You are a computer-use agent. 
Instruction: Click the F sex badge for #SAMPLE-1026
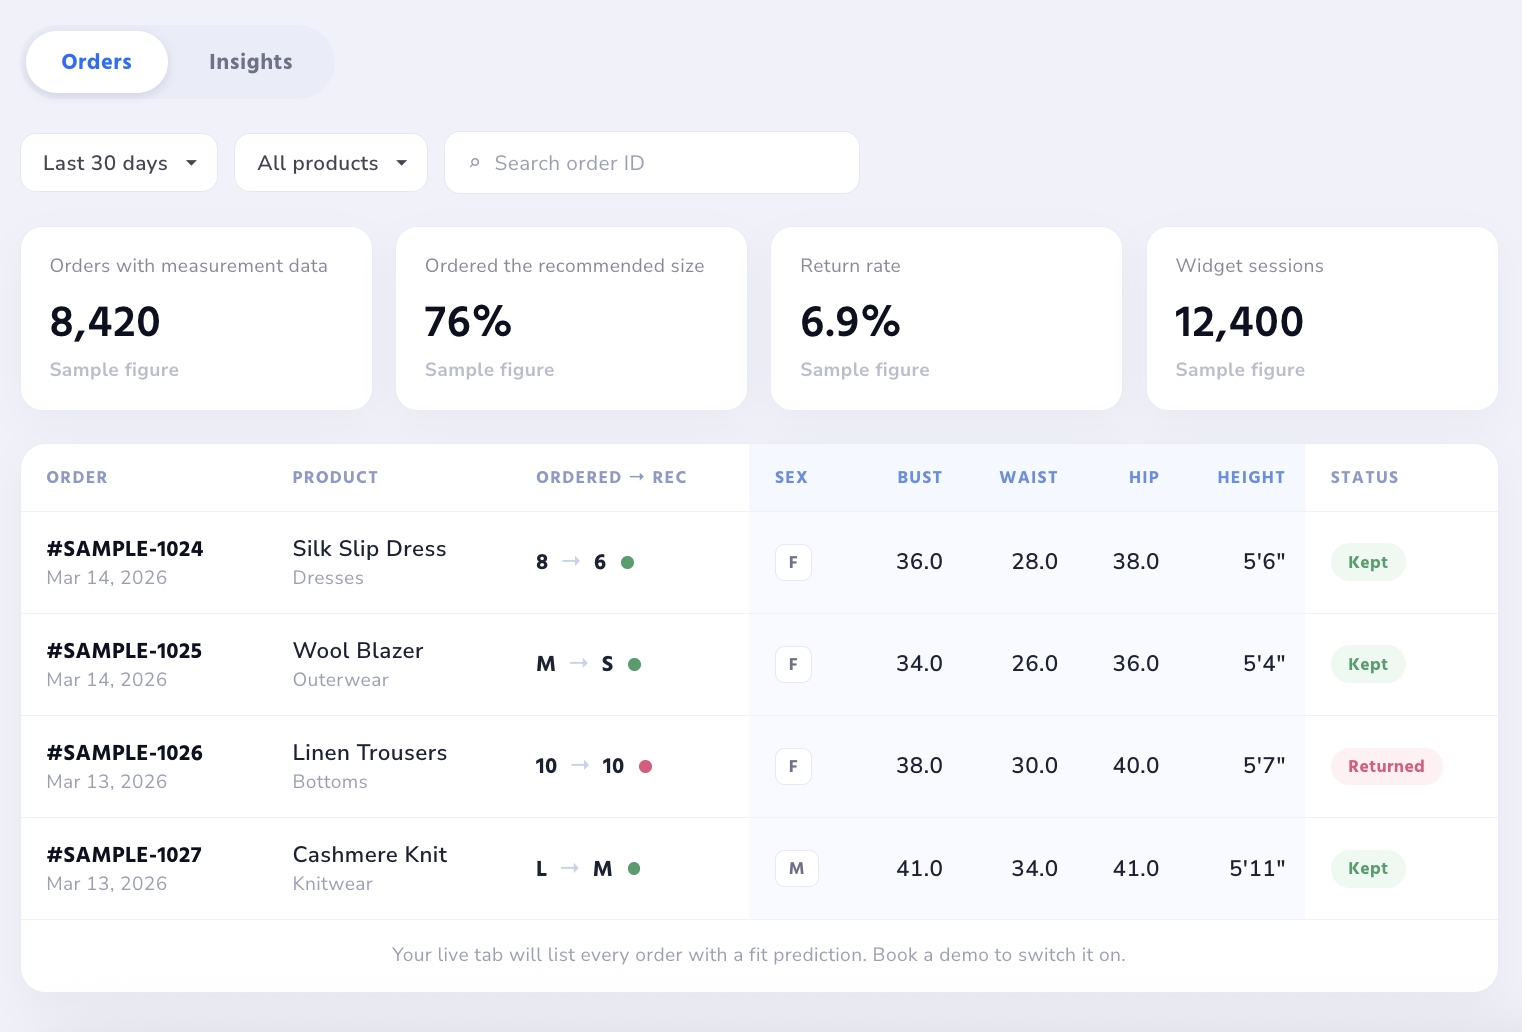click(x=793, y=766)
